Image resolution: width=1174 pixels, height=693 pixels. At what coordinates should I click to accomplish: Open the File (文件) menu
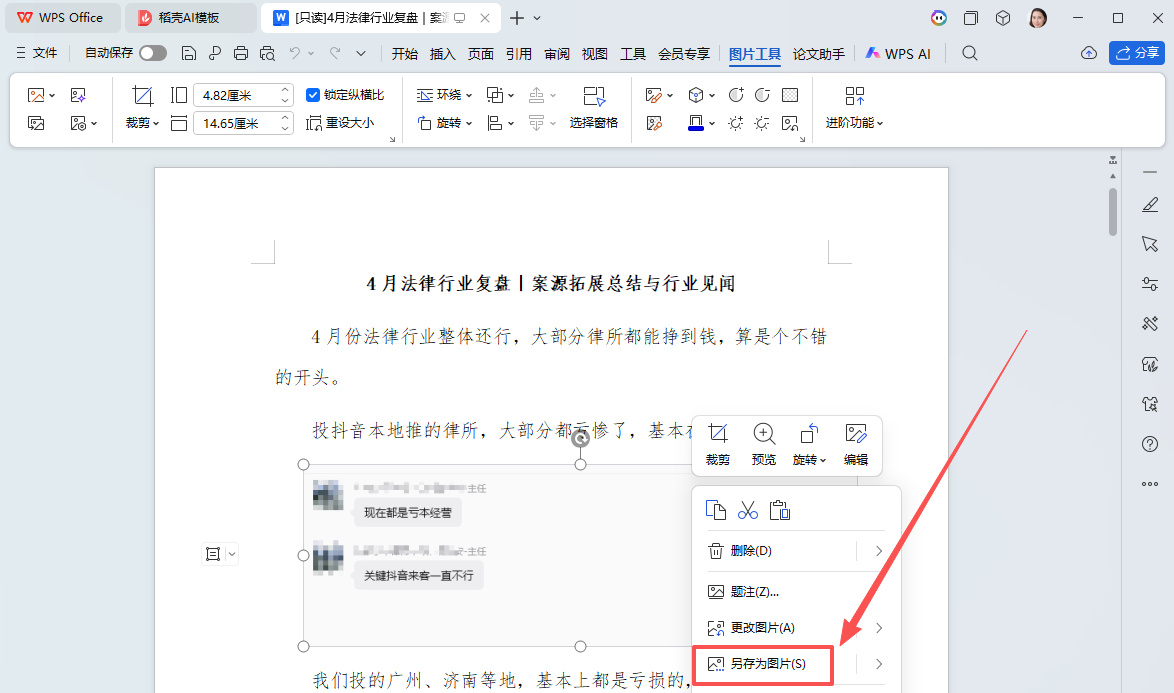[37, 53]
